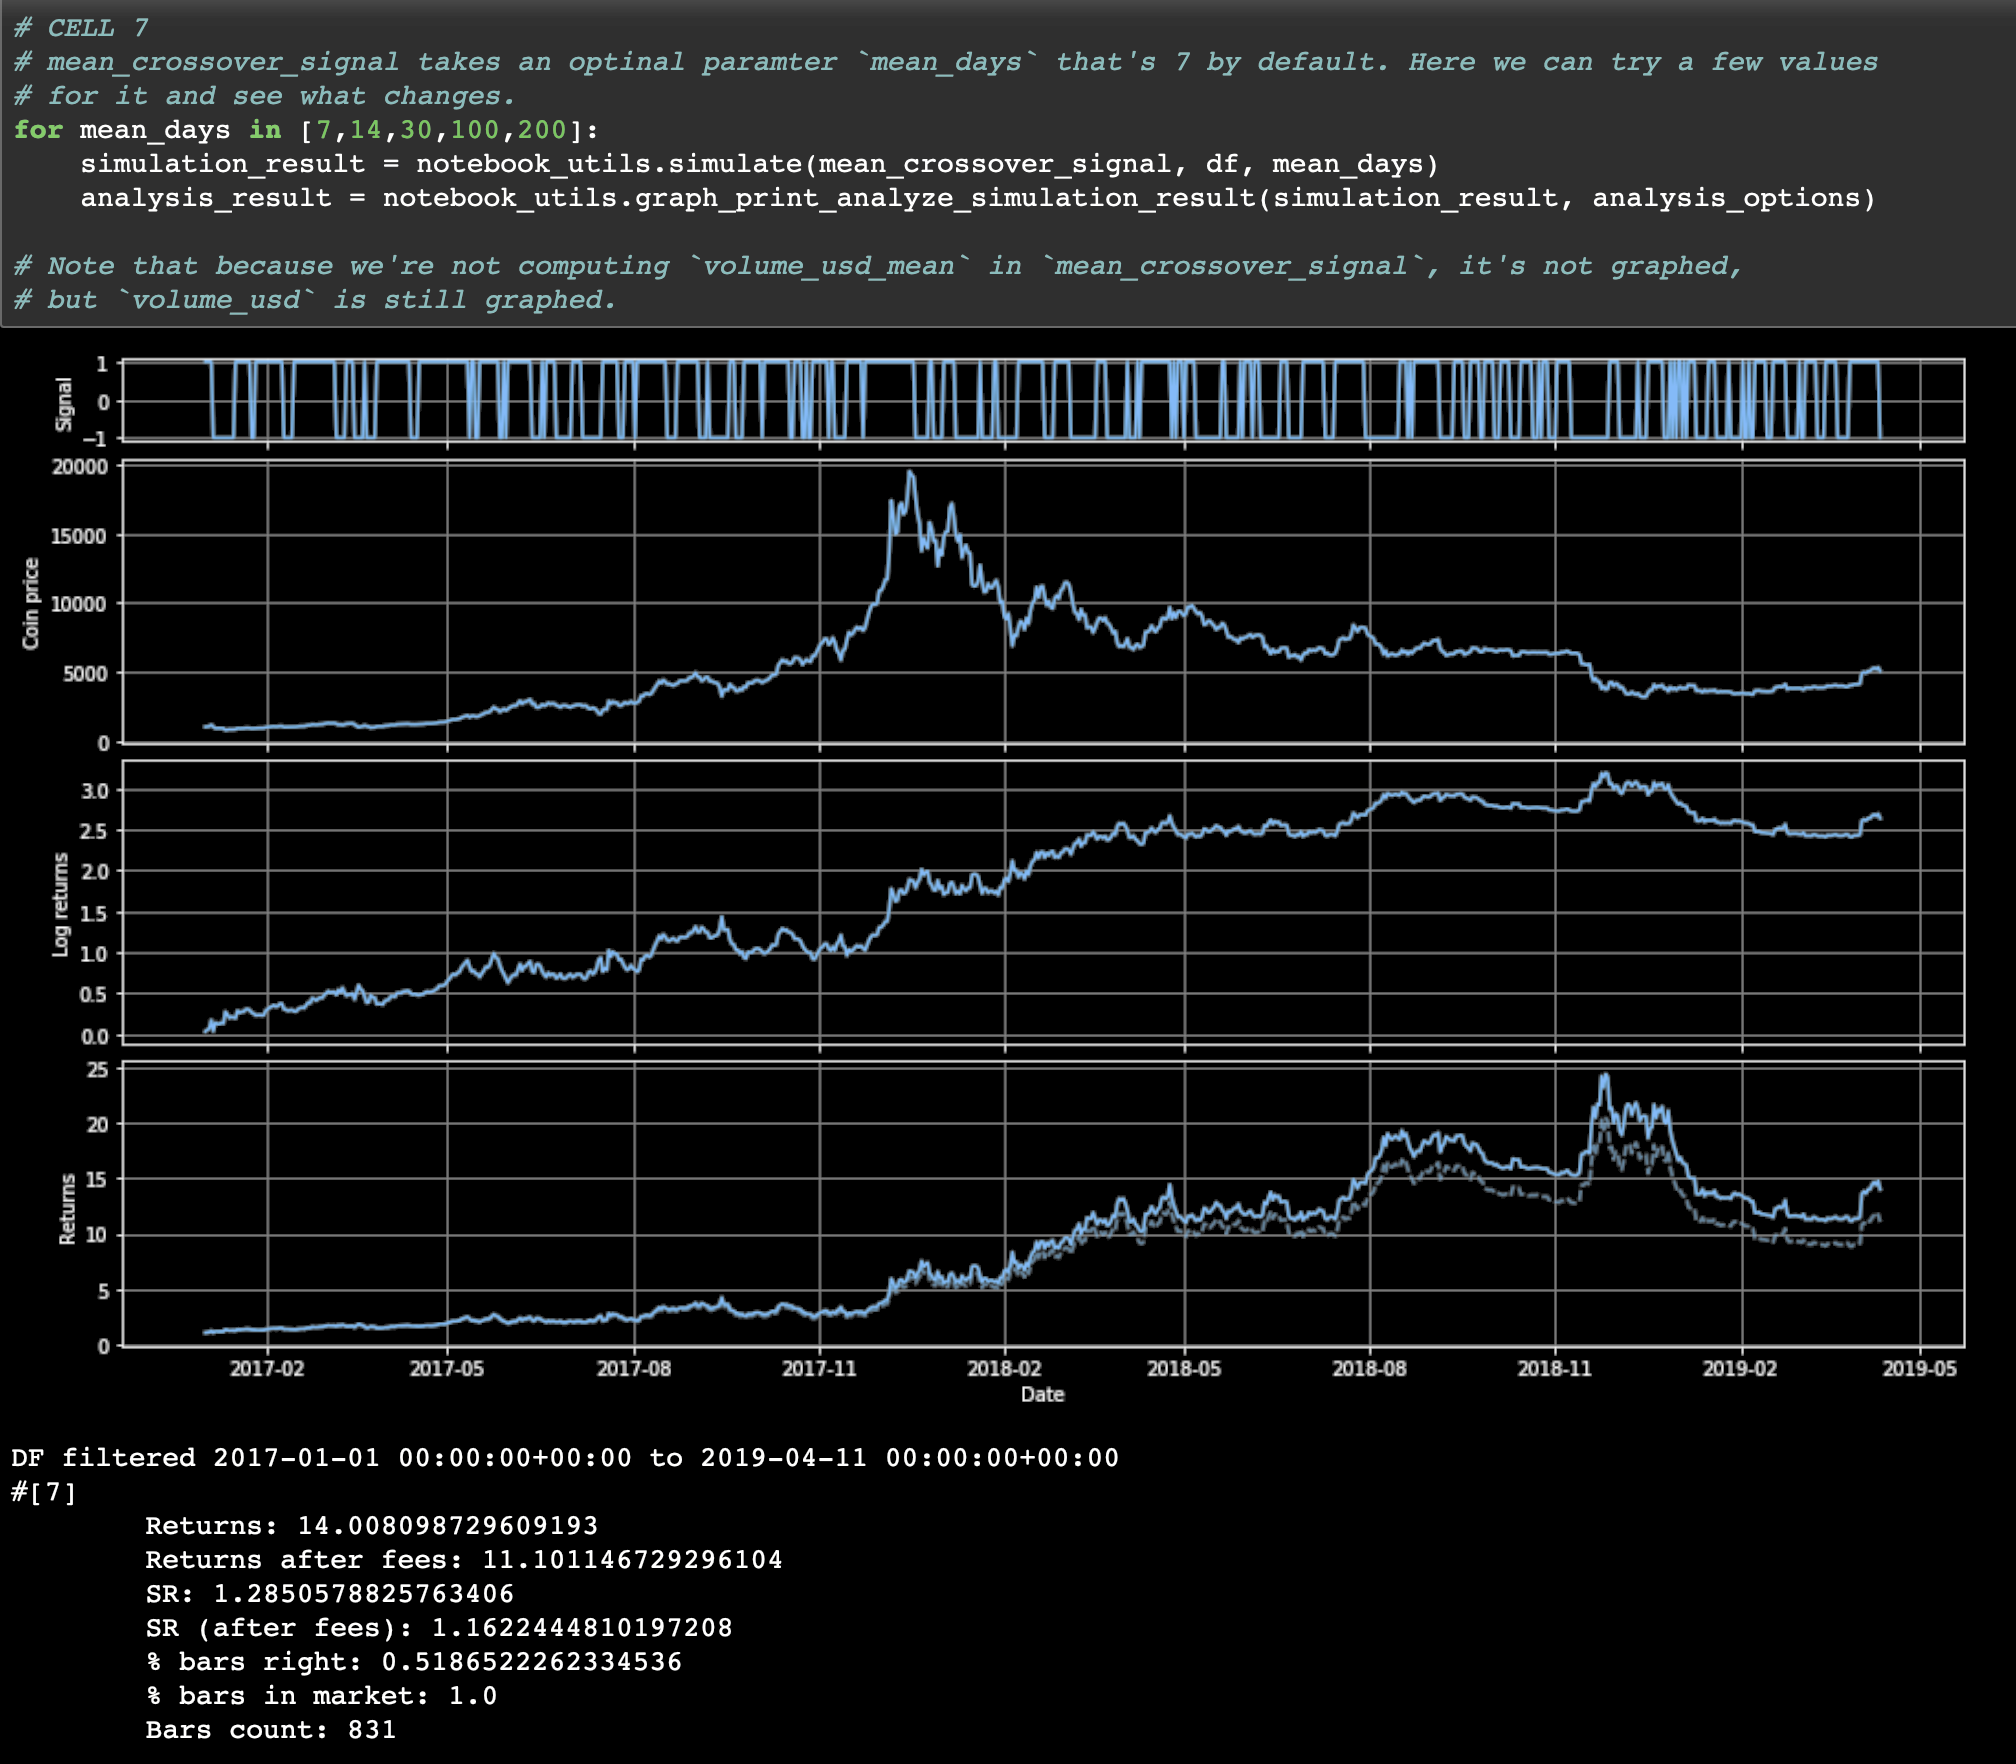Viewport: 2016px width, 1764px height.
Task: Click the '5000' Coin price tick label
Action: (x=86, y=674)
